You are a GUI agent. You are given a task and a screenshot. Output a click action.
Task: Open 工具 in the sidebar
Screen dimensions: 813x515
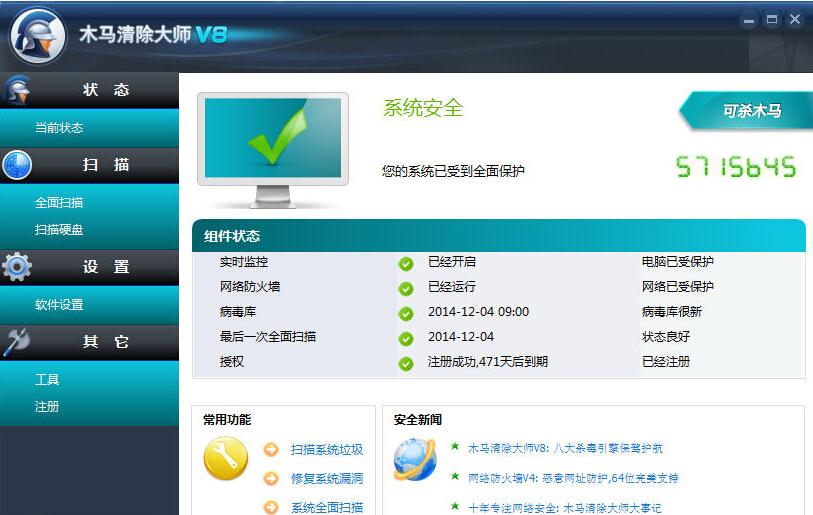coord(47,379)
